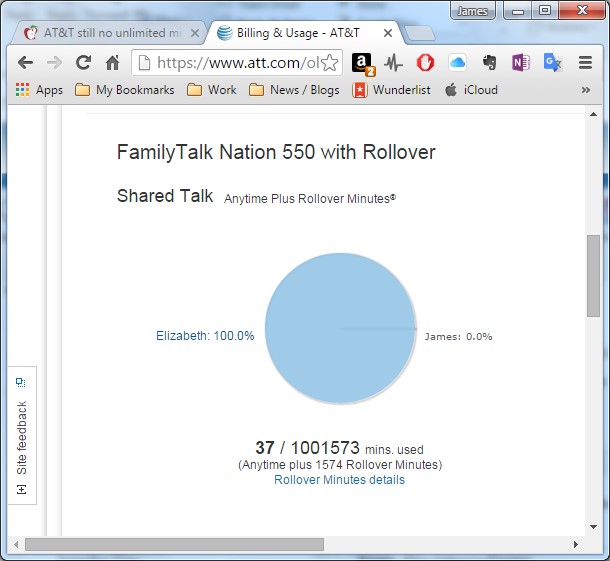
Task: Click the blue pie chart
Action: click(340, 328)
